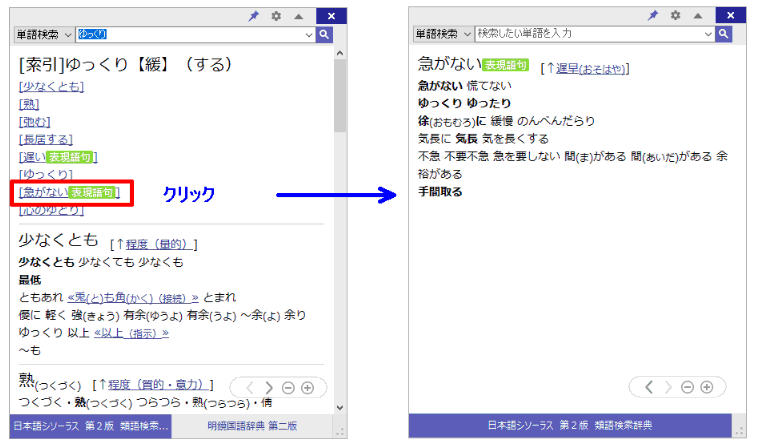Image resolution: width=758 pixels, height=446 pixels.
Task: Click the pin icon in left window
Action: click(x=253, y=16)
